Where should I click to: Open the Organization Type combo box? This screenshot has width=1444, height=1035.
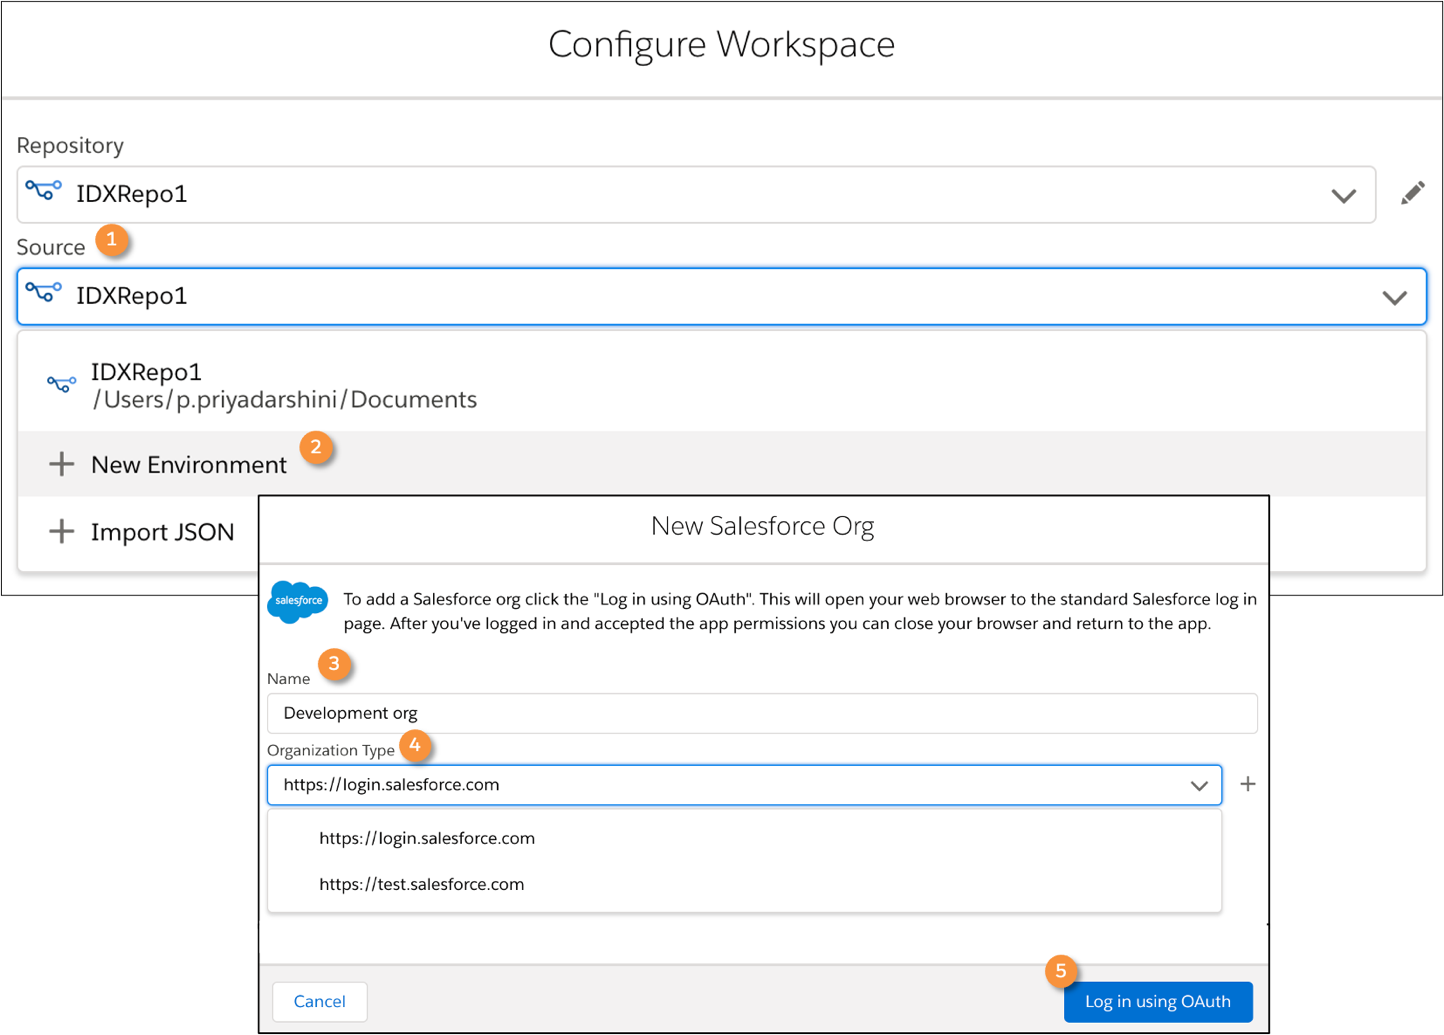click(x=744, y=785)
